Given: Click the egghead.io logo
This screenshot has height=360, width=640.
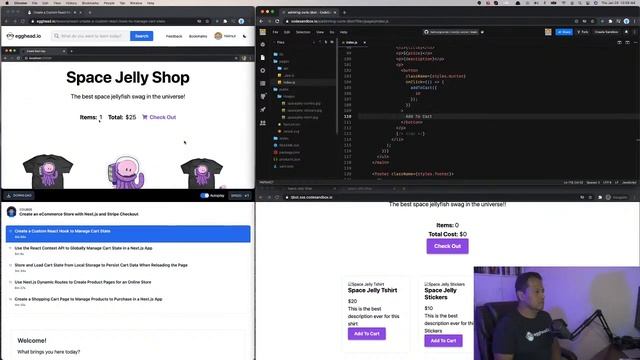Looking at the screenshot, I should pos(24,36).
